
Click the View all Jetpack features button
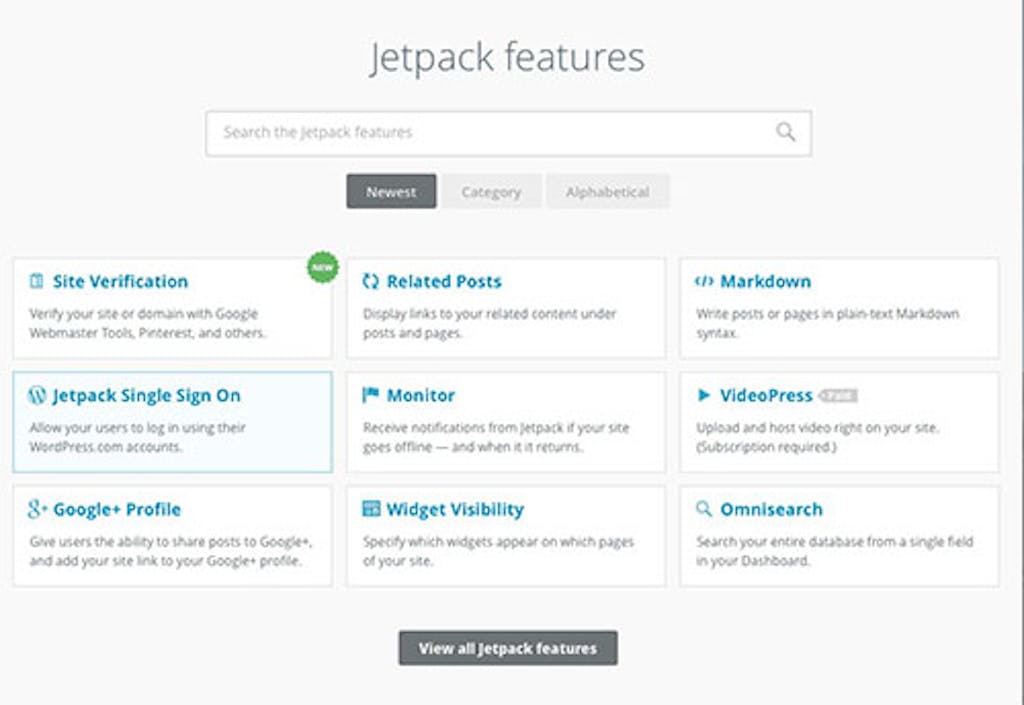pos(510,648)
